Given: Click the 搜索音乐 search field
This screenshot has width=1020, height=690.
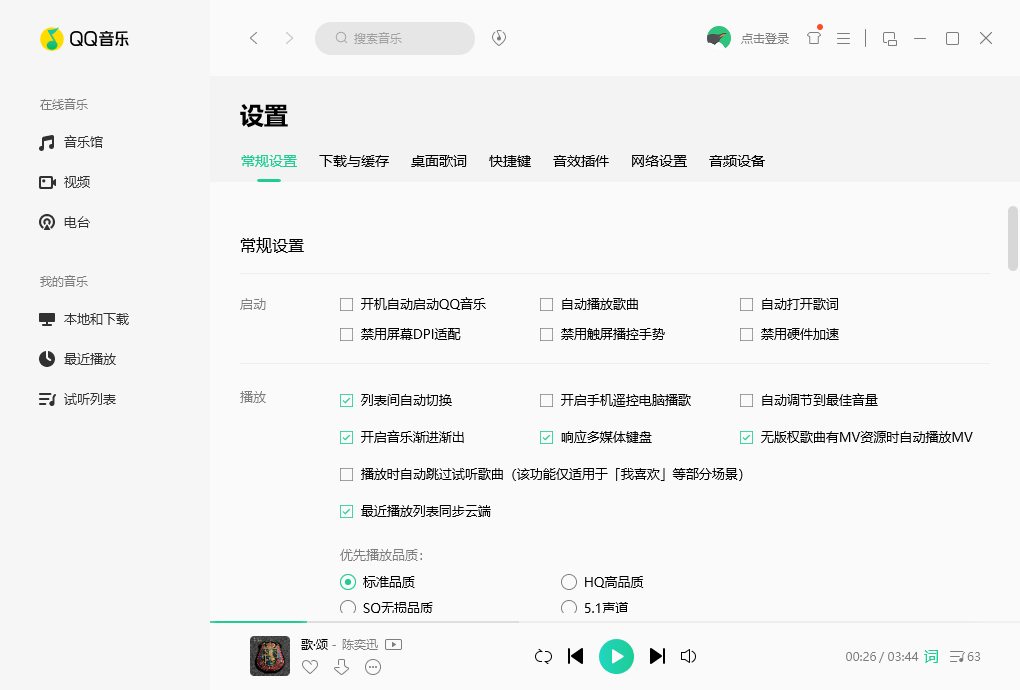Looking at the screenshot, I should point(395,37).
